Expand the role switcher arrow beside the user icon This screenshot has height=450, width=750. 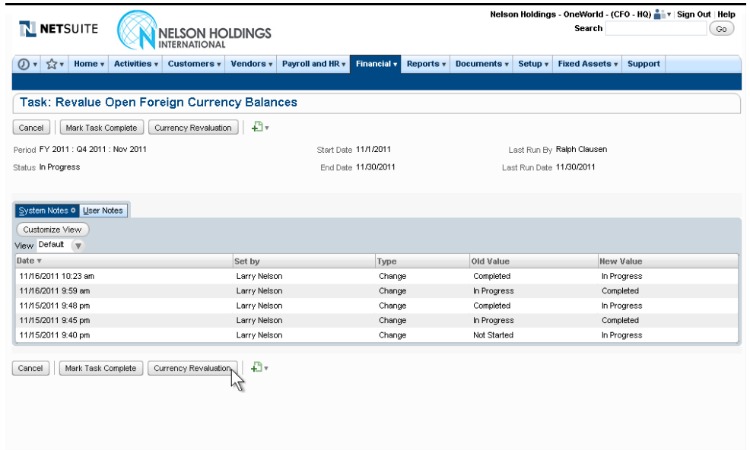point(669,14)
